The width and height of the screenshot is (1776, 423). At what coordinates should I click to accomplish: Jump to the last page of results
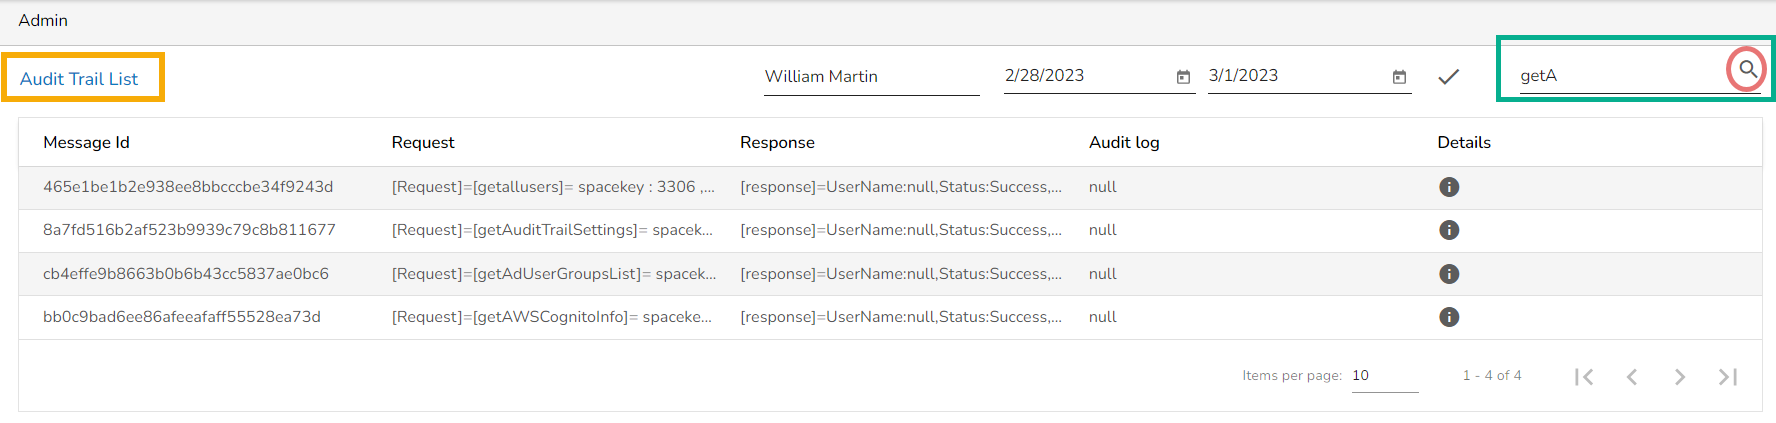click(1728, 377)
